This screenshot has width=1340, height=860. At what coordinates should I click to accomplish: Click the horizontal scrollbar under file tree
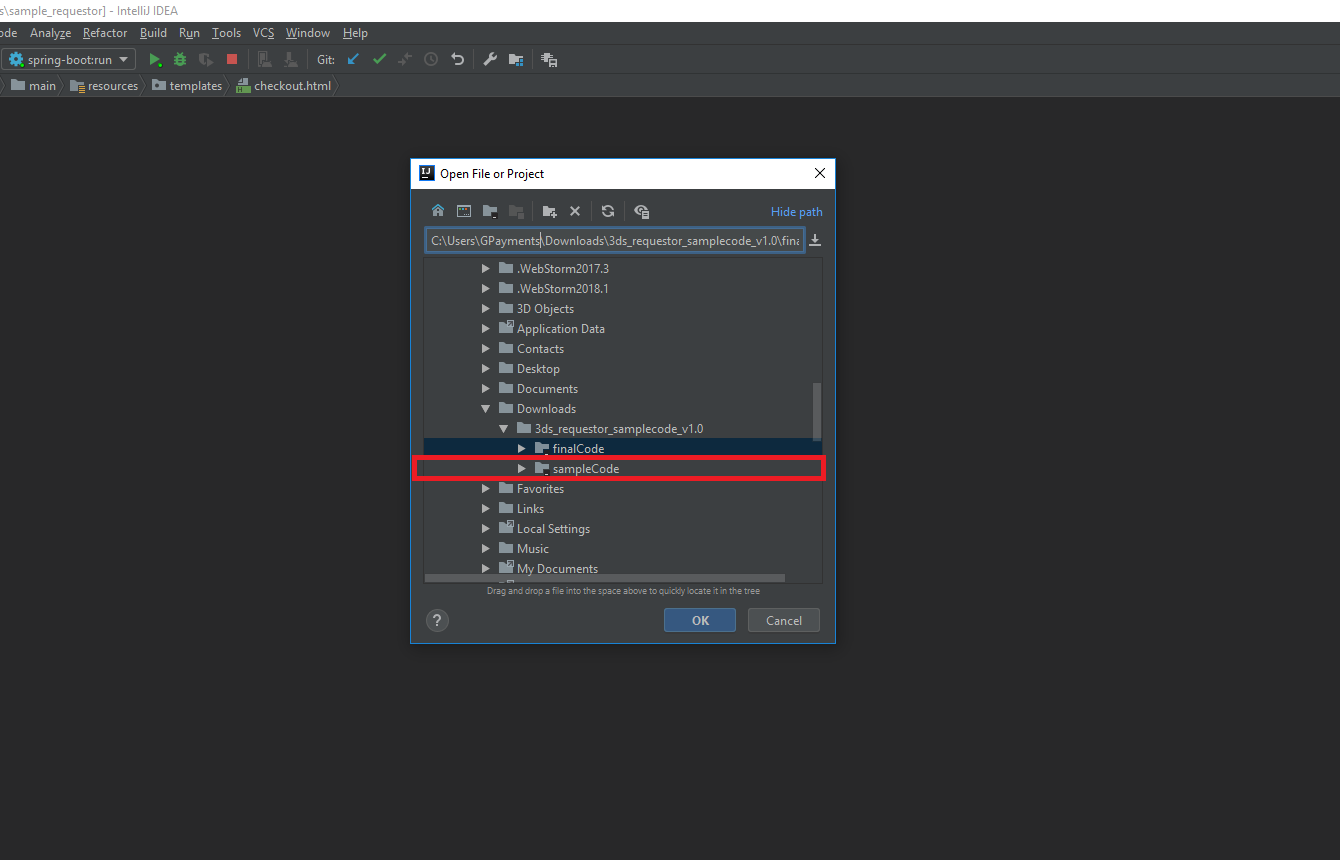(605, 577)
